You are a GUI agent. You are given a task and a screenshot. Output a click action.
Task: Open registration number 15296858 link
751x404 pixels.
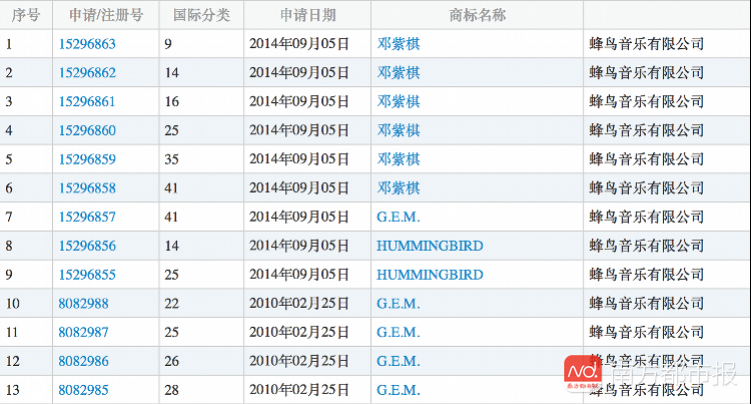(87, 188)
